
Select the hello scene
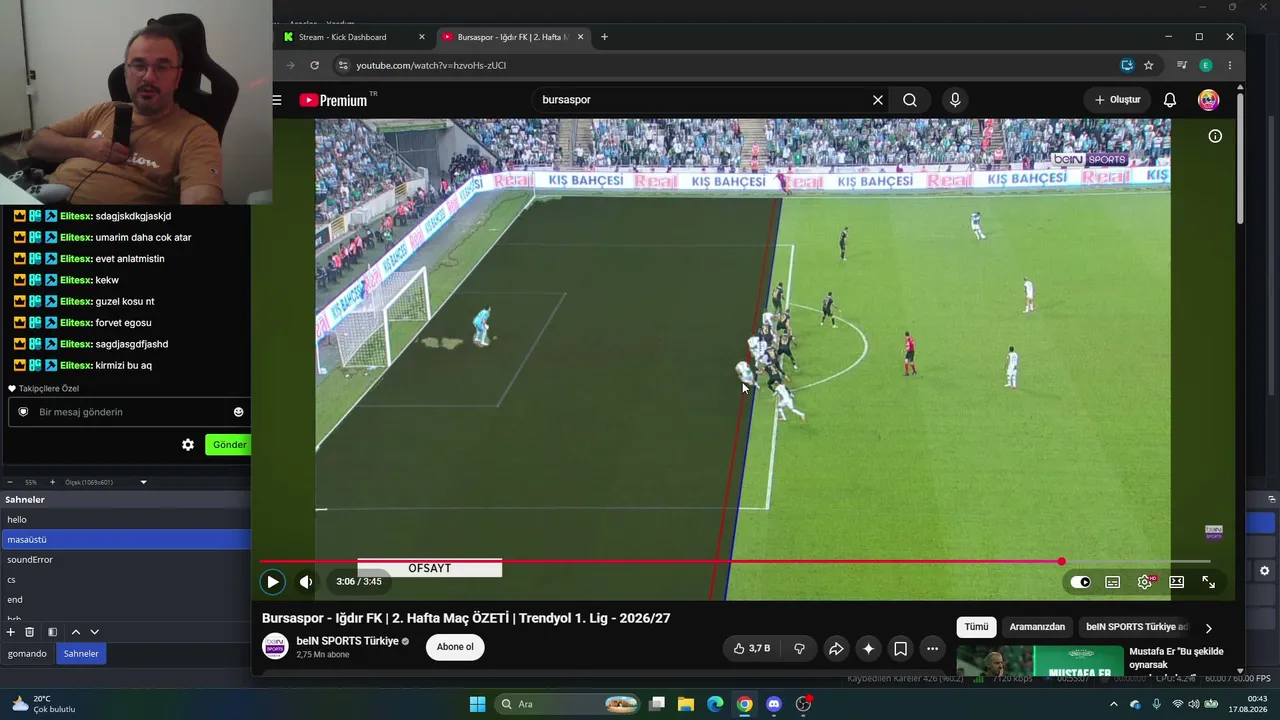[125, 520]
